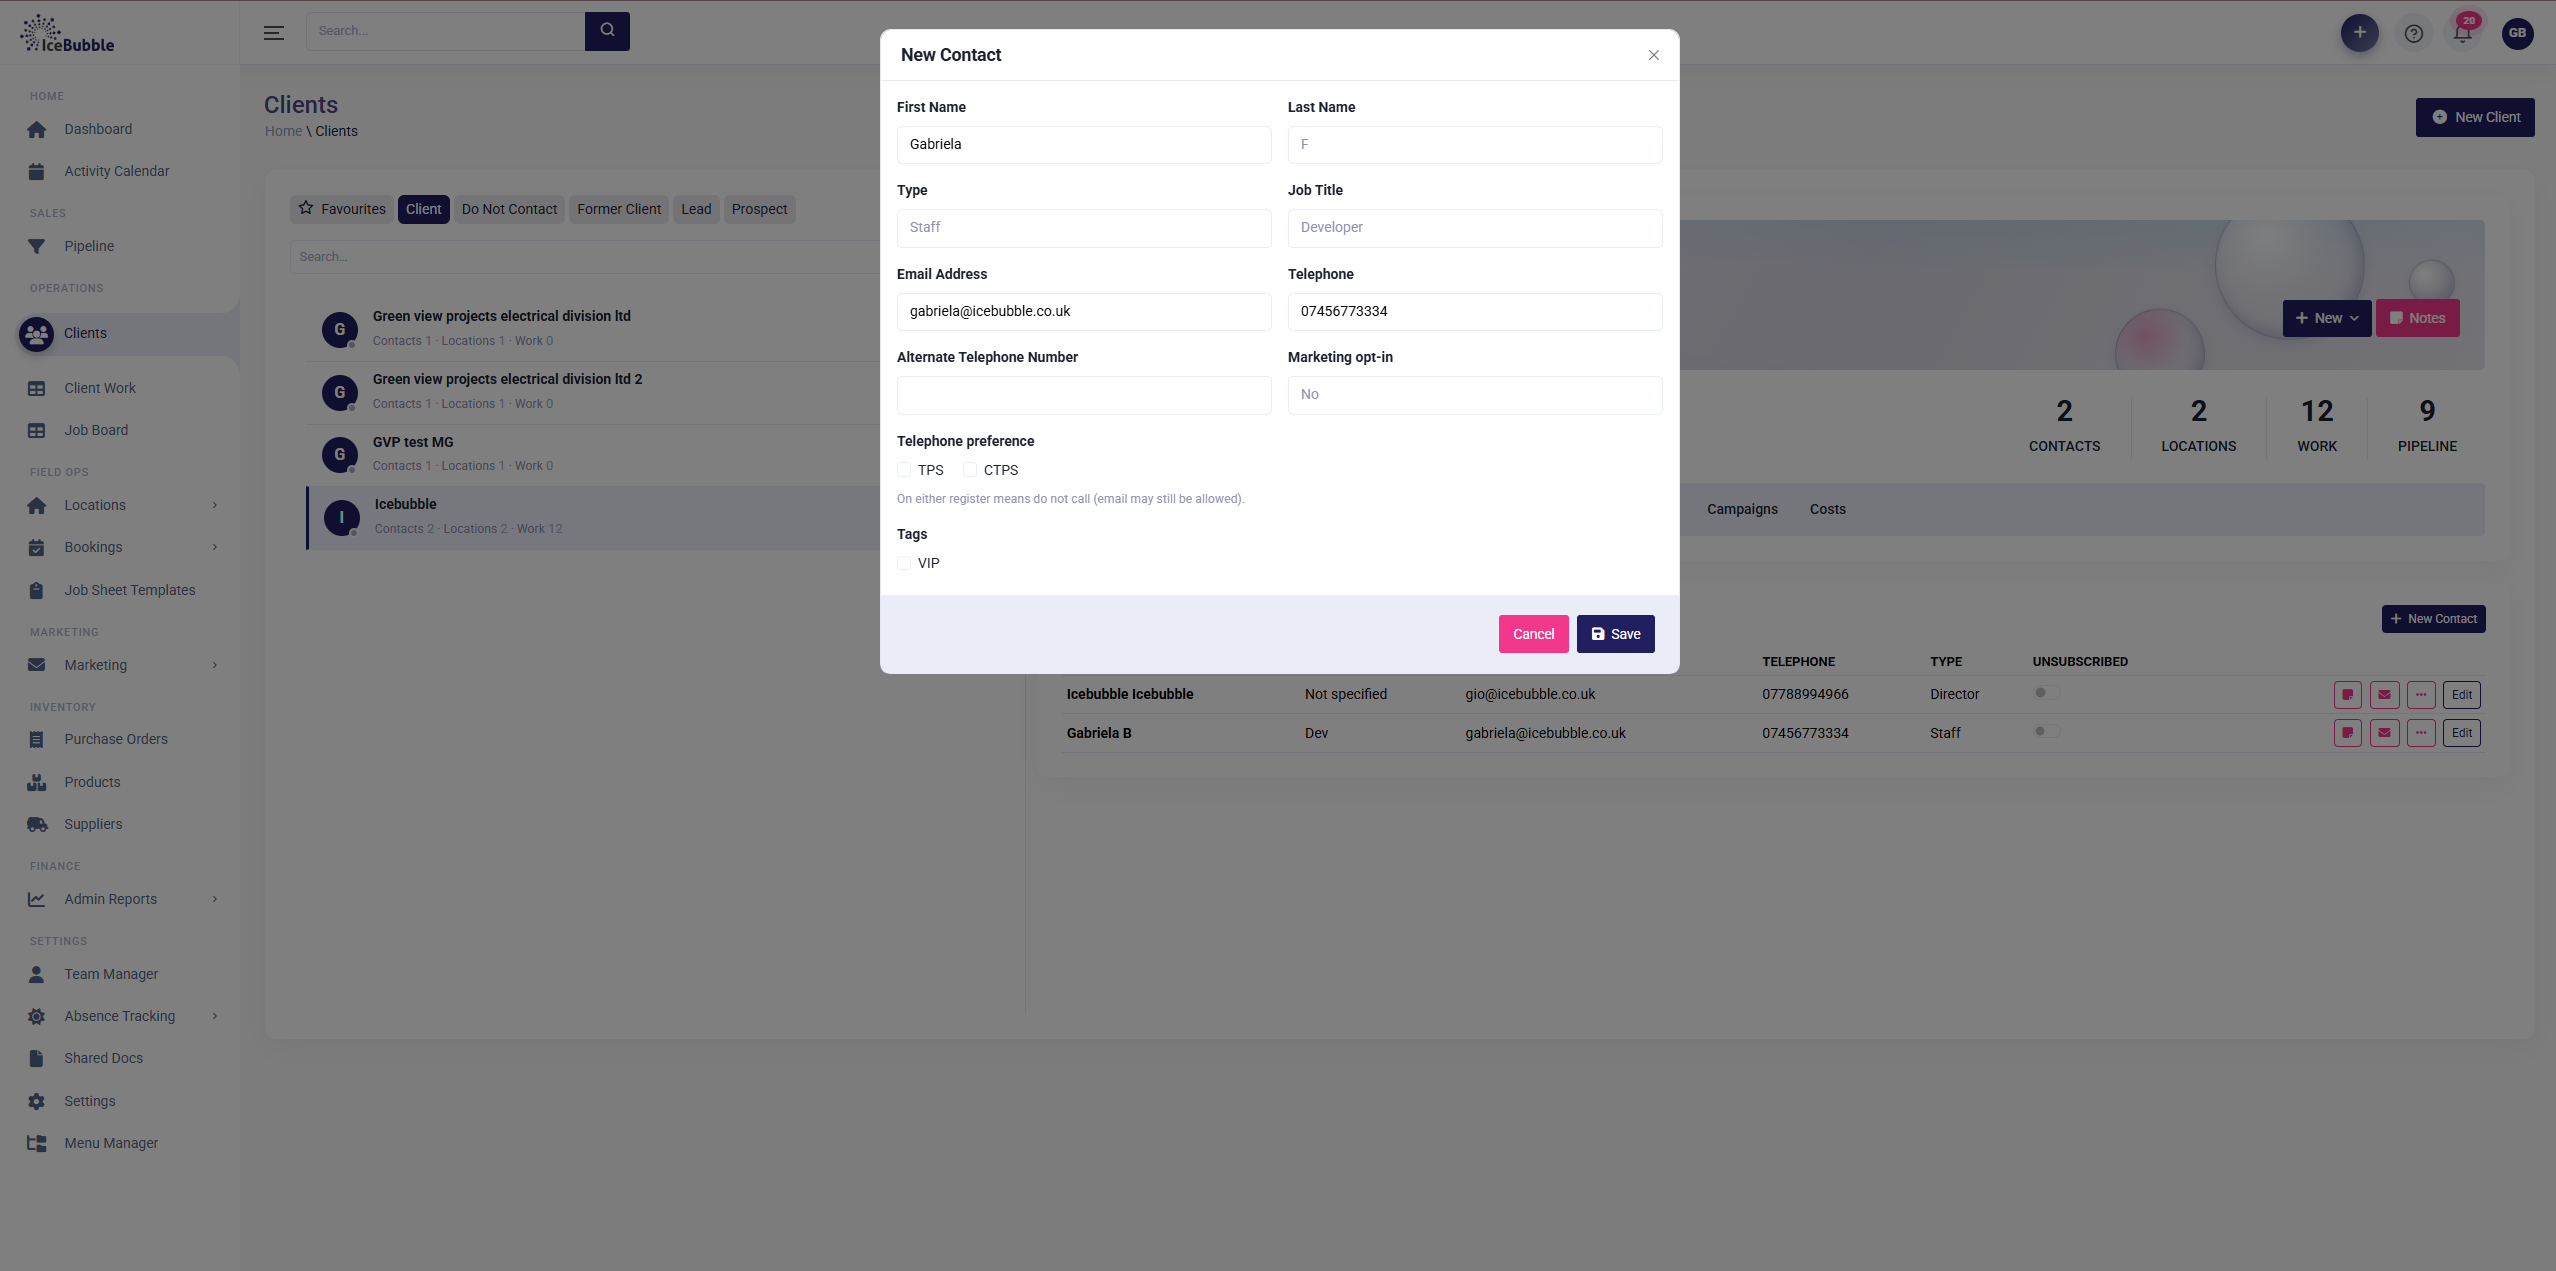This screenshot has height=1271, width=2556.
Task: Click Edit for Icebubble Icebubble contact
Action: (x=2462, y=695)
